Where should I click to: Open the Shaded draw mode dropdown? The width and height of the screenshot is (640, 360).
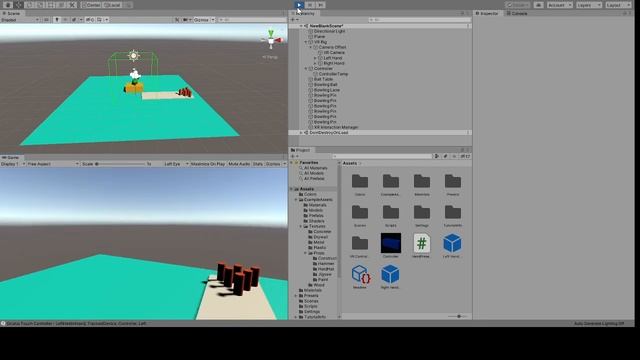point(20,20)
